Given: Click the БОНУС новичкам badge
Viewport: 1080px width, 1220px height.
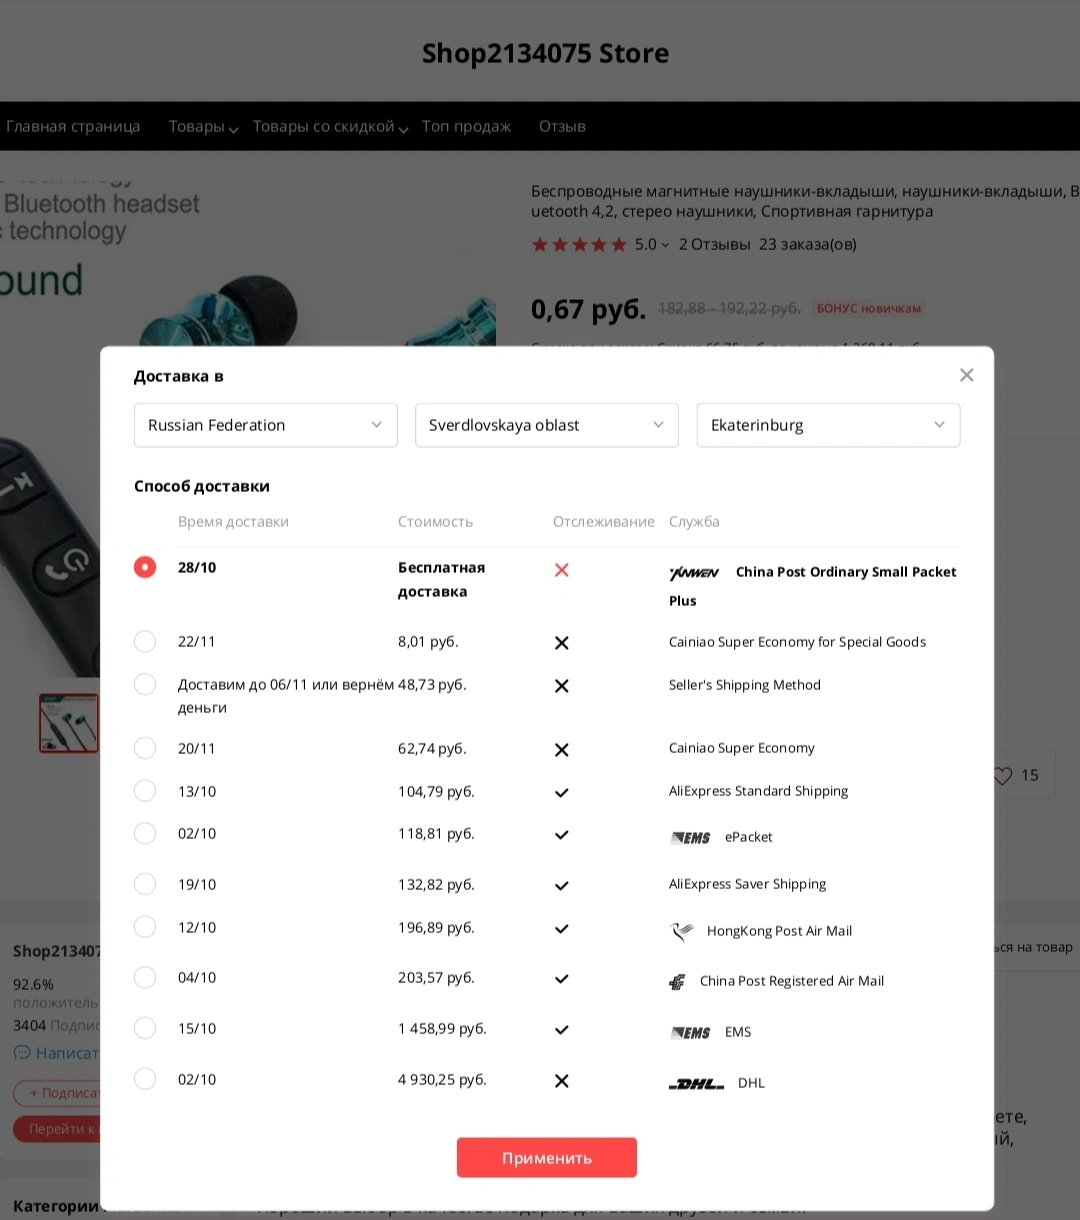Looking at the screenshot, I should [868, 308].
